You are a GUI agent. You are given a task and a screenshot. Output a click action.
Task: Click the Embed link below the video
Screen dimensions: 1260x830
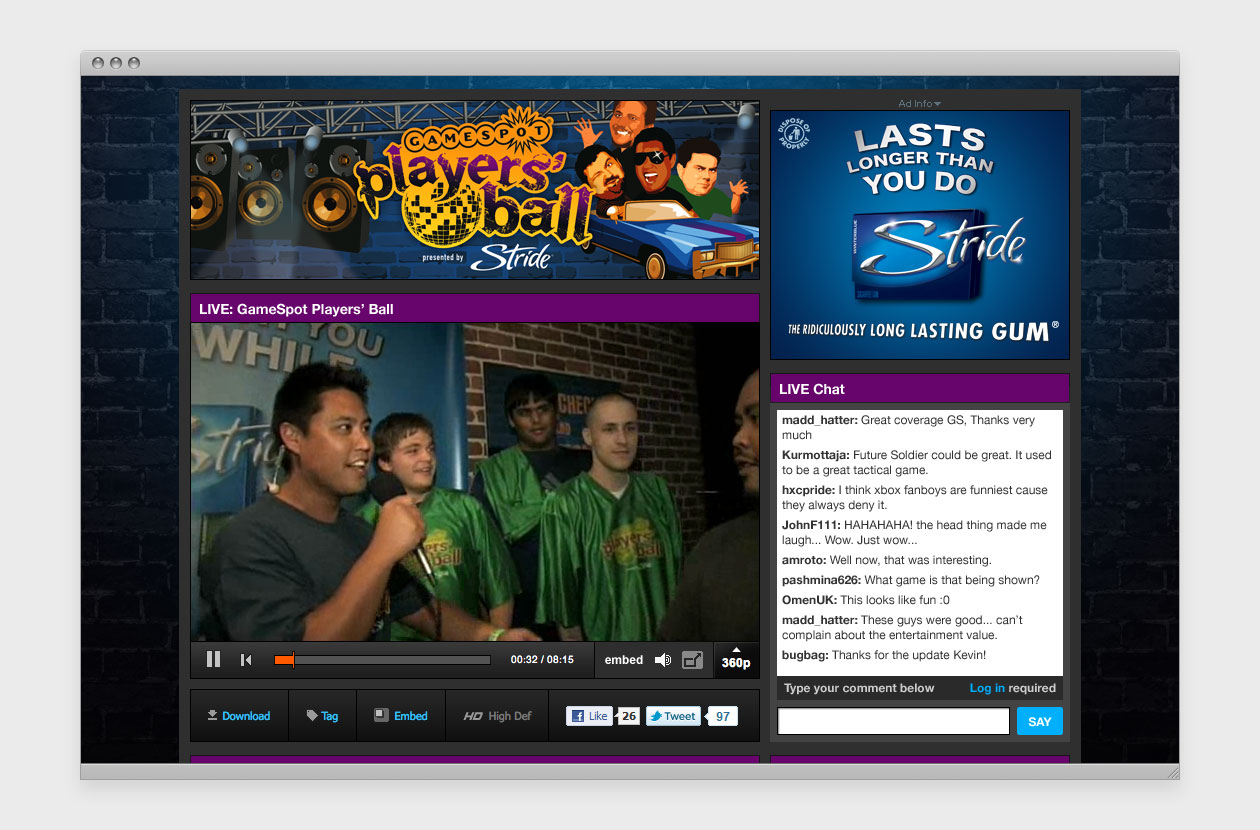401,716
